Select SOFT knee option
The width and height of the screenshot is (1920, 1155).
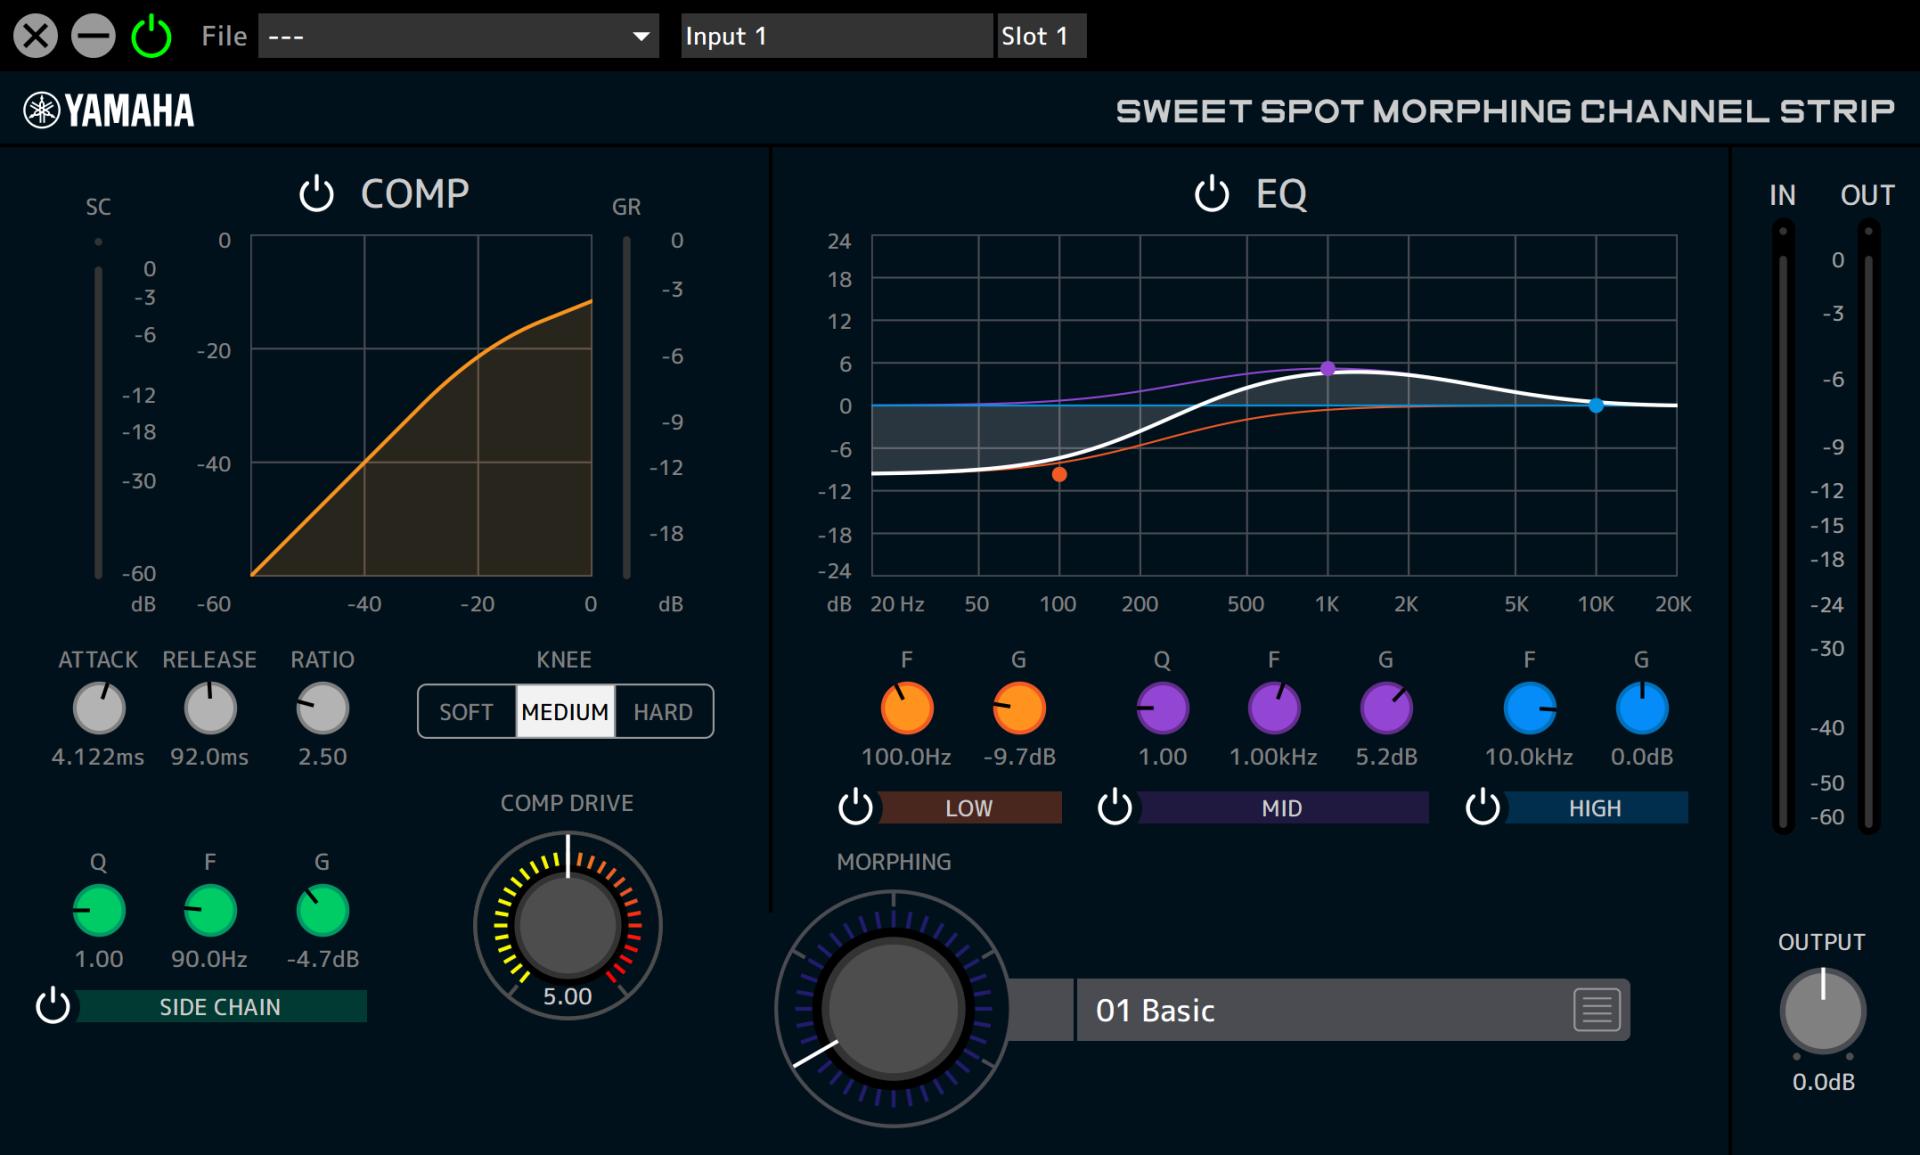click(466, 712)
